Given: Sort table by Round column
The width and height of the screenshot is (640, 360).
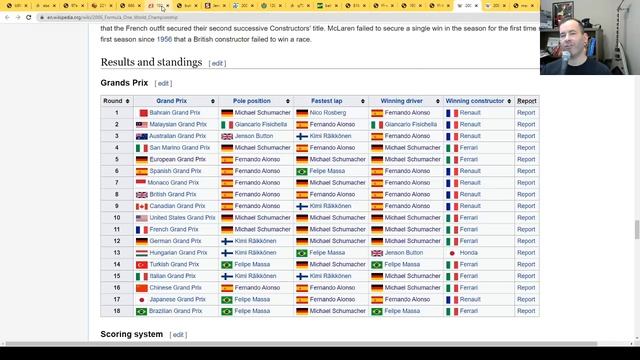Looking at the screenshot, I should [127, 101].
